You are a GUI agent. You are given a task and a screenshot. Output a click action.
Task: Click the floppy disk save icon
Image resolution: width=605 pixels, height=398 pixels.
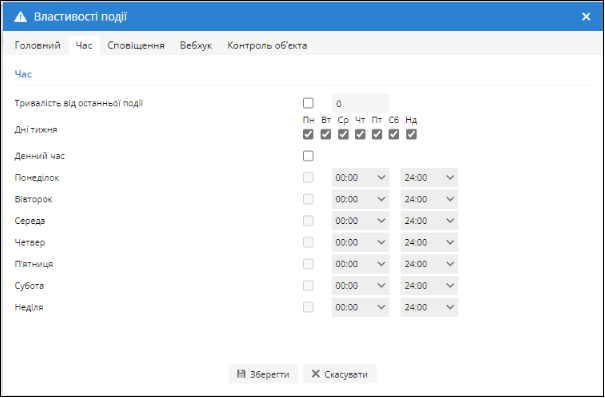(x=241, y=374)
